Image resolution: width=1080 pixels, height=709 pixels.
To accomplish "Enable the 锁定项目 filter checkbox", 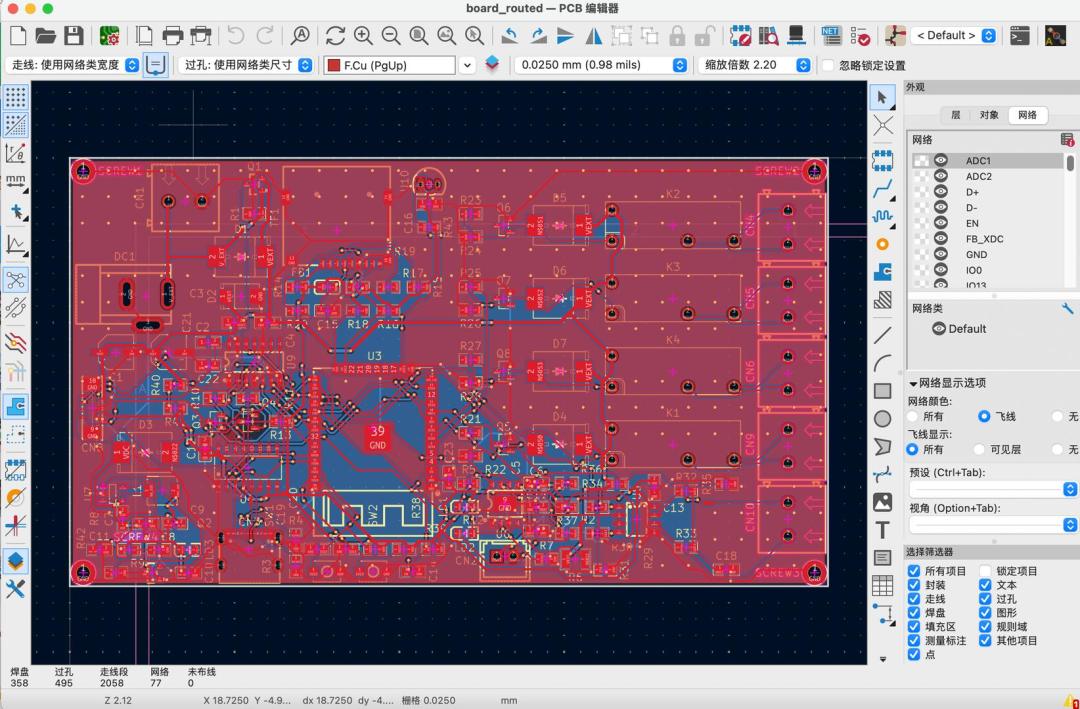I will pos(985,571).
